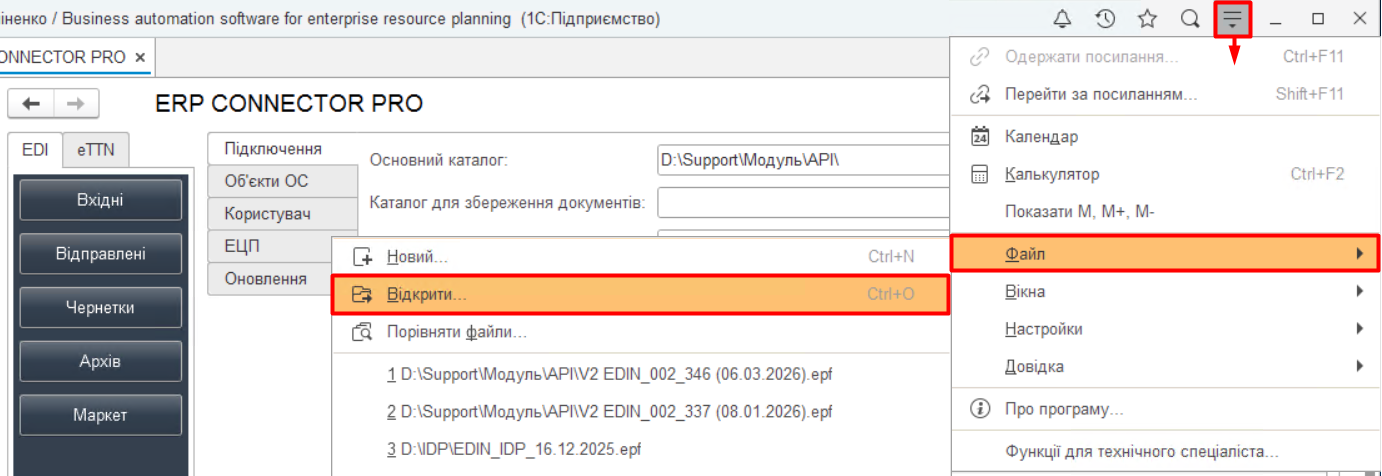Open the service main menu icon
The image size is (1382, 476).
click(x=1233, y=19)
